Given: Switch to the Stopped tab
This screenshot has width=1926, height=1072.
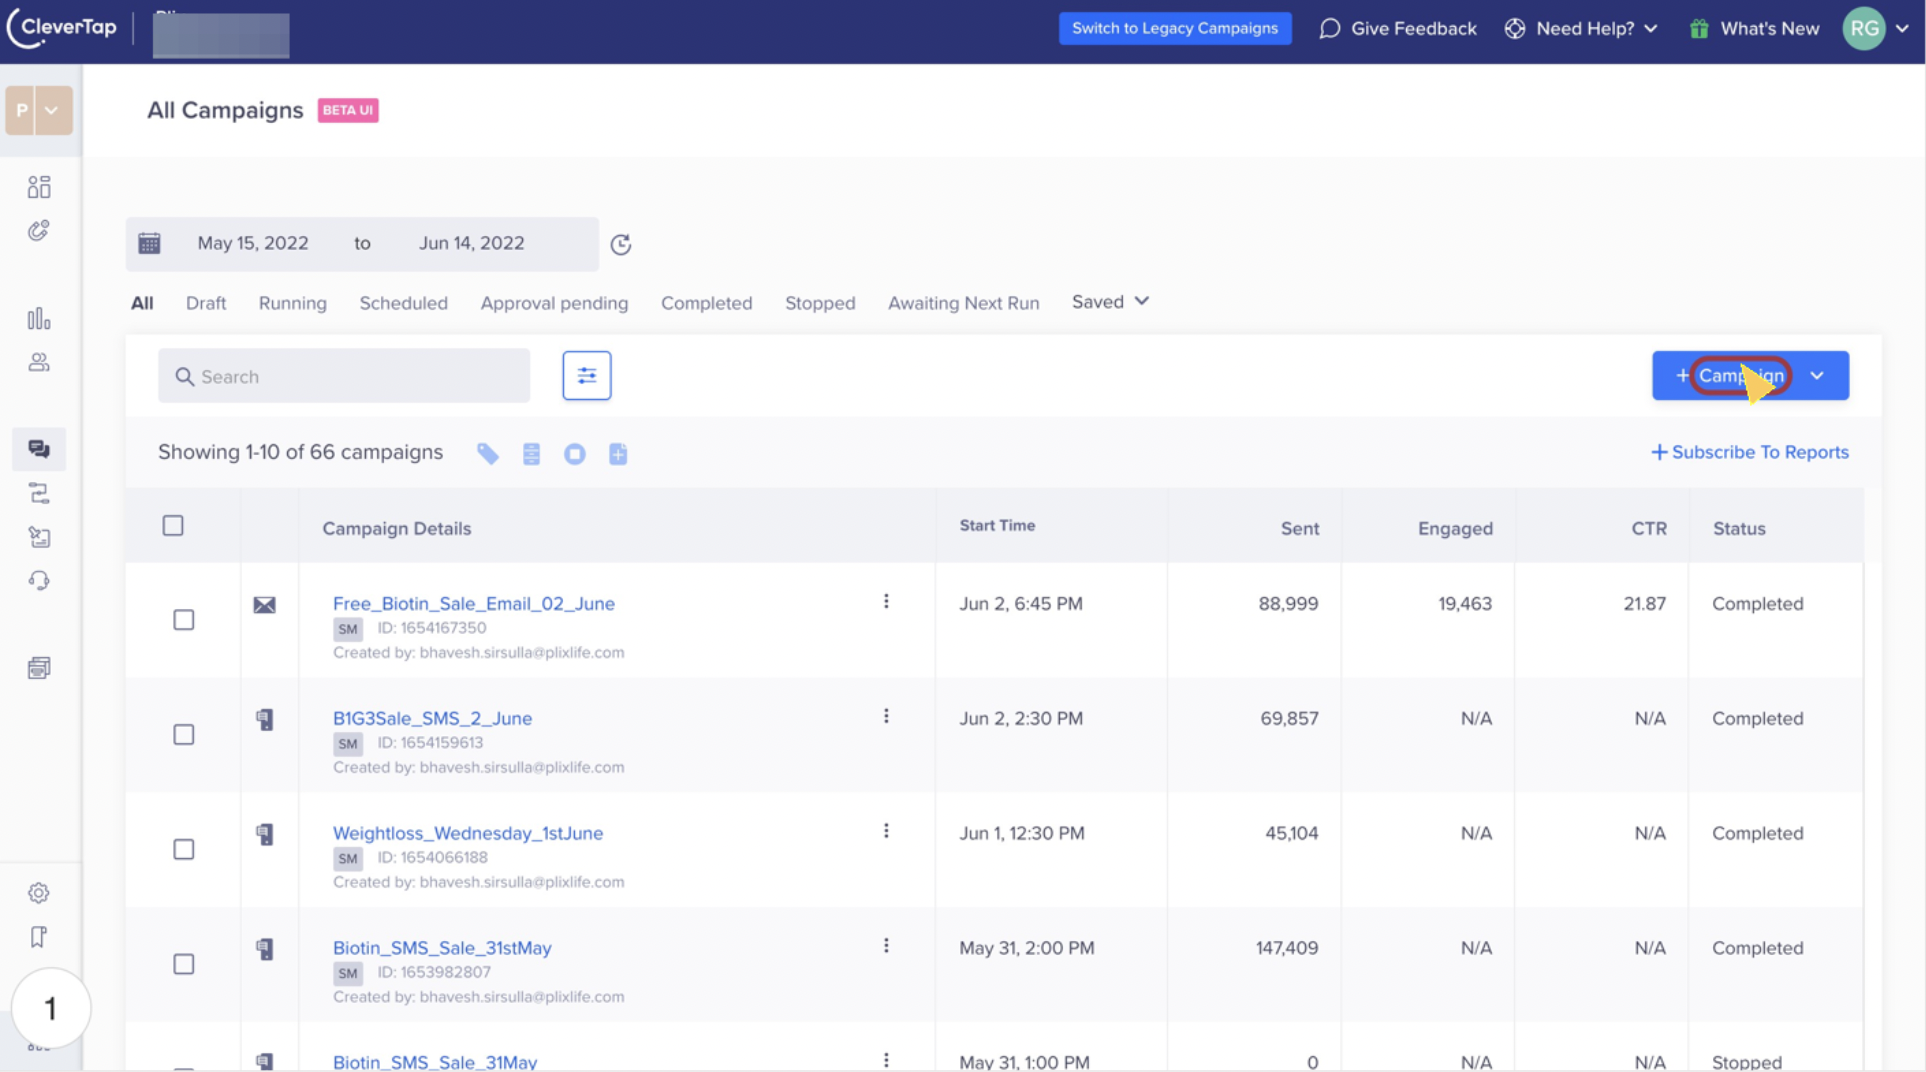Looking at the screenshot, I should coord(820,303).
